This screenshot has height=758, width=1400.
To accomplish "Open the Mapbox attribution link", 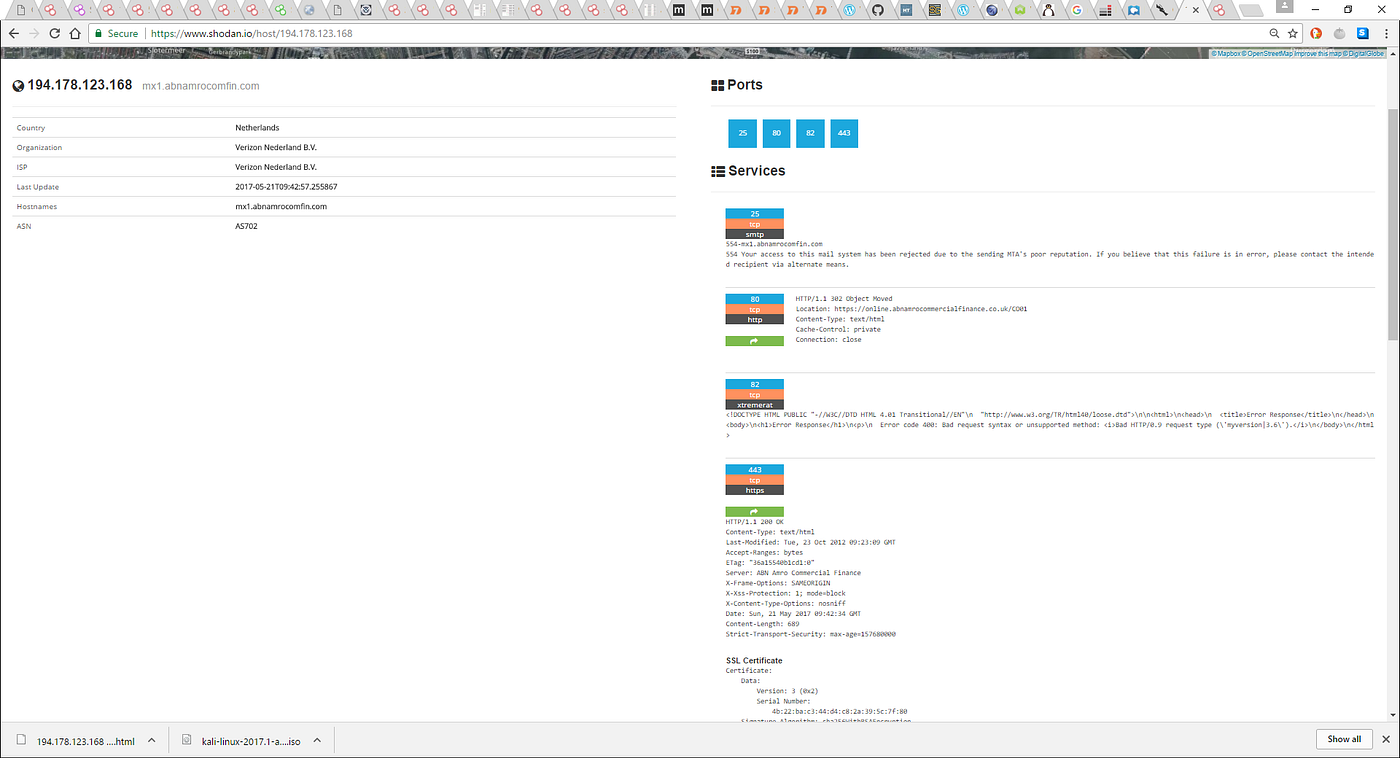I will [x=1227, y=54].
